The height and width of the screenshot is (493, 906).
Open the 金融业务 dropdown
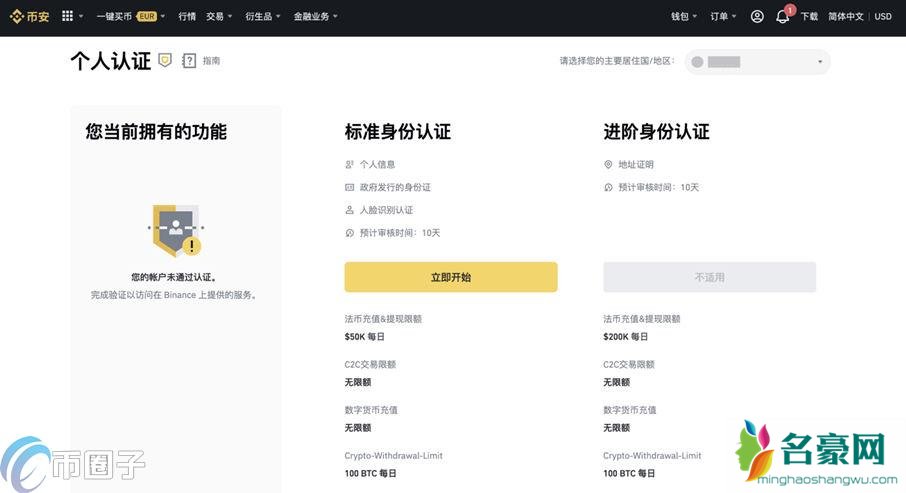[x=315, y=16]
